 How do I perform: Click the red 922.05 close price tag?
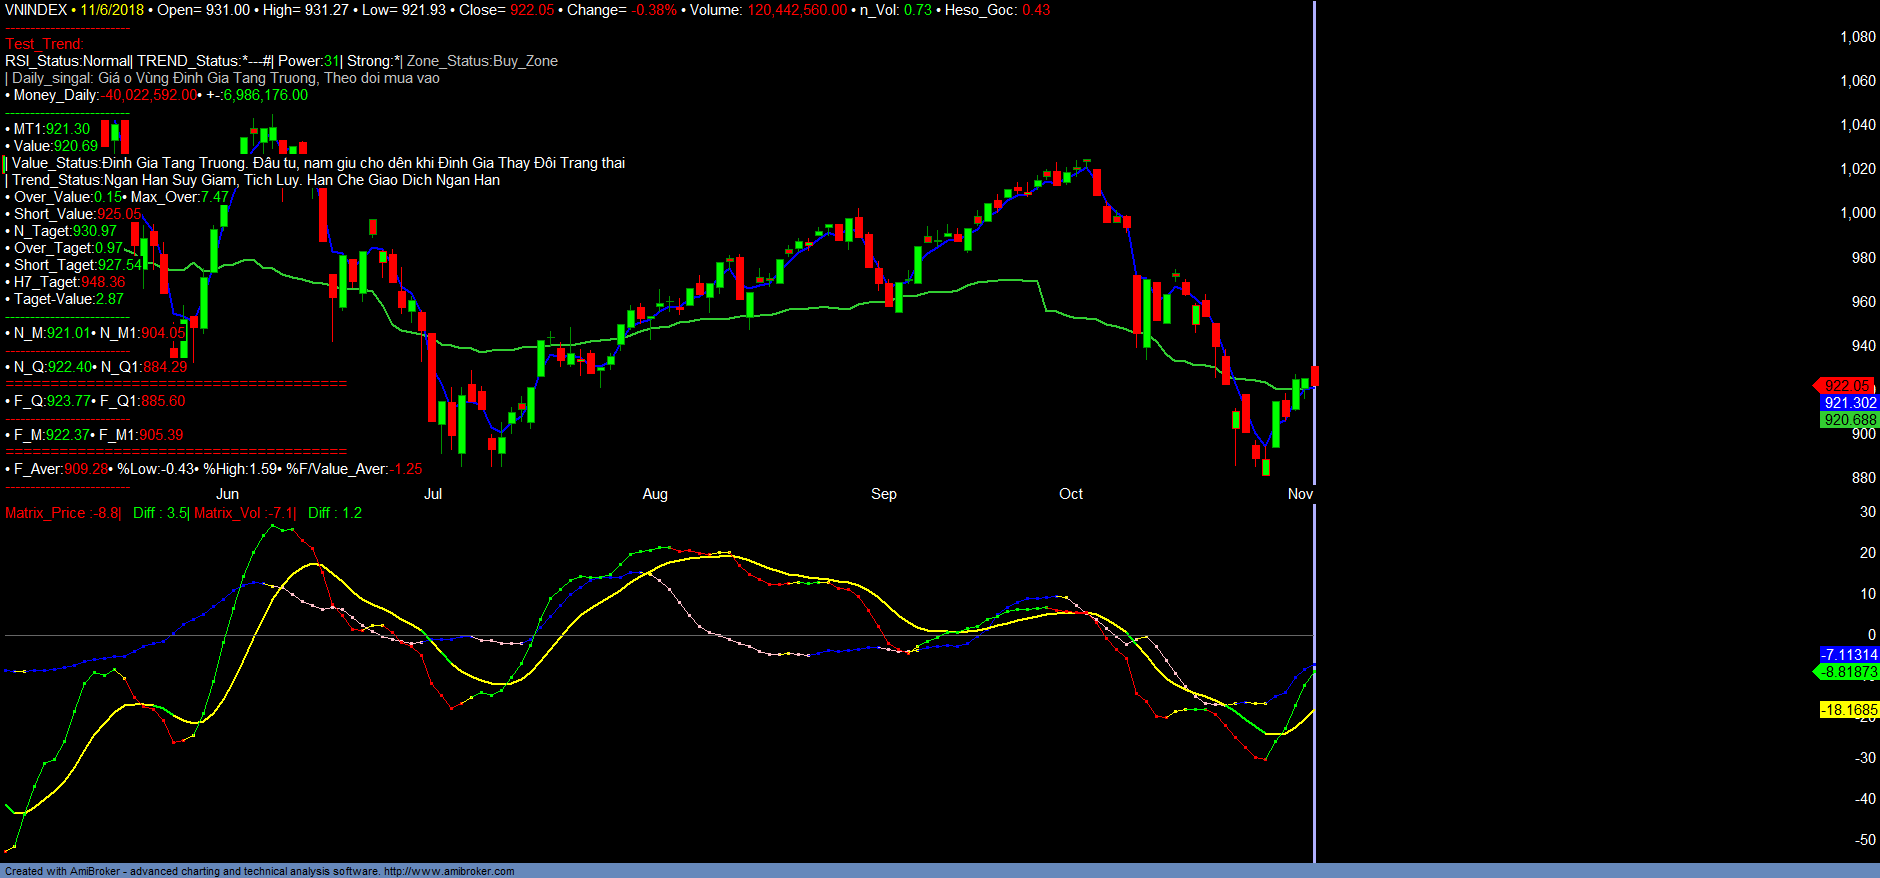[x=1846, y=386]
